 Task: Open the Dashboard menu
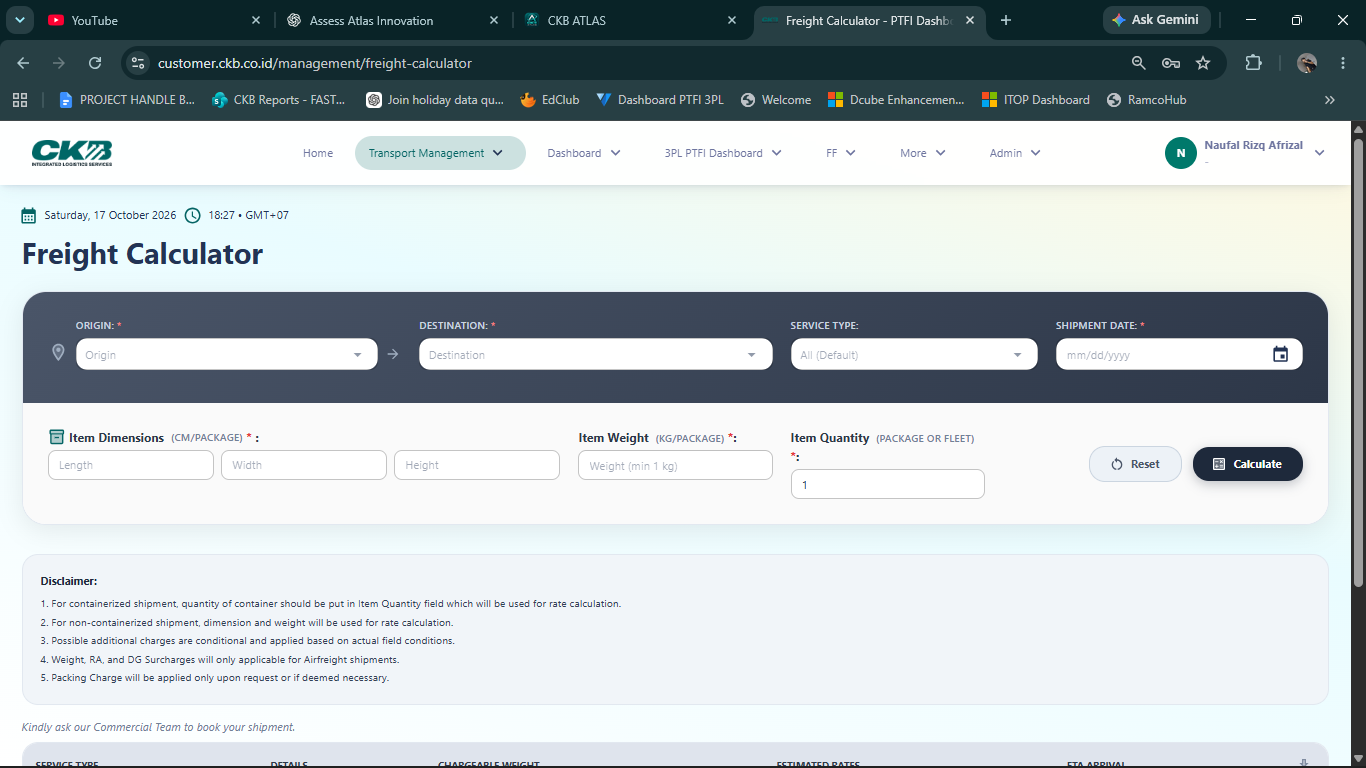click(x=584, y=153)
